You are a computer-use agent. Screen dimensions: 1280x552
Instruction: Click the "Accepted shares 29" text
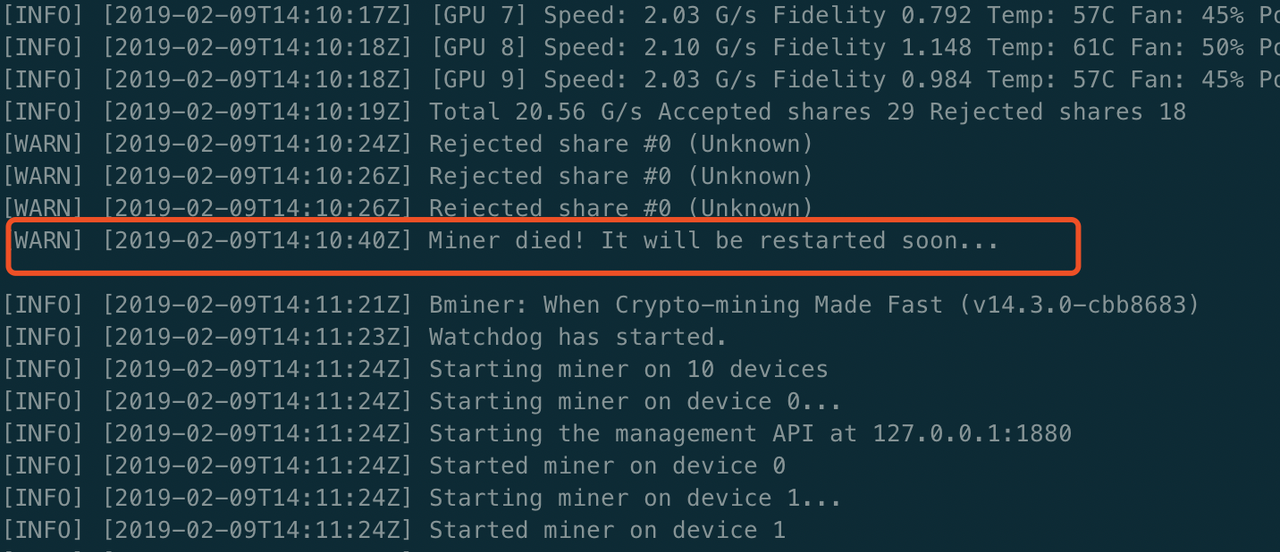(786, 112)
